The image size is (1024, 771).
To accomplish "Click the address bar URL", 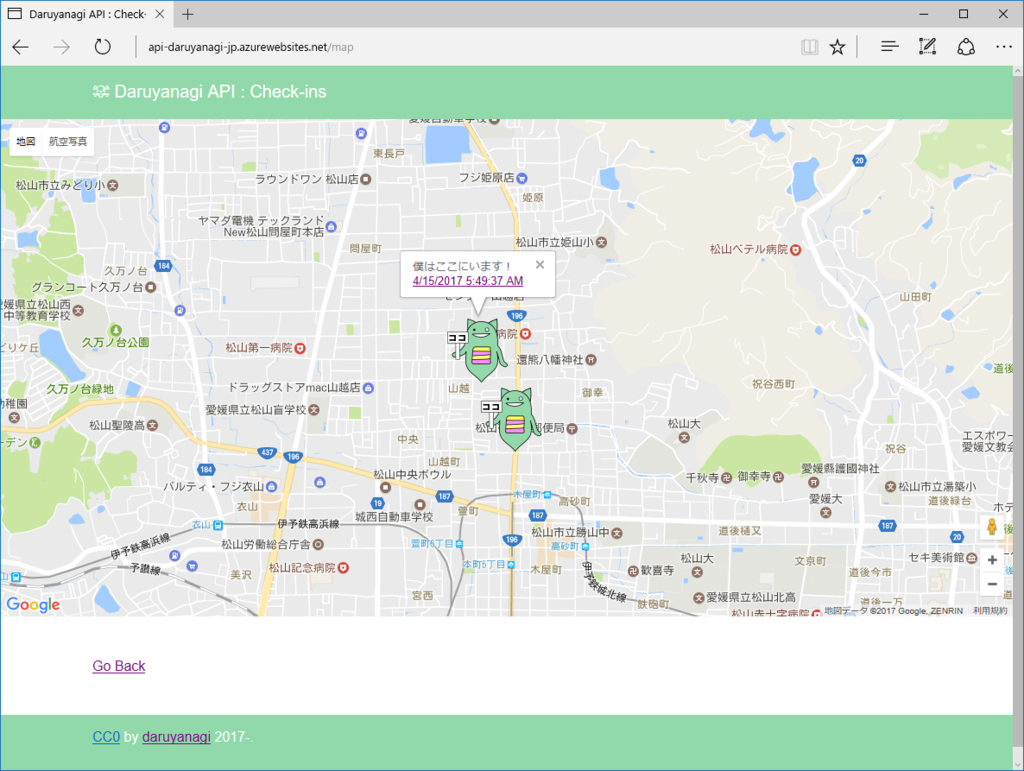I will [251, 47].
